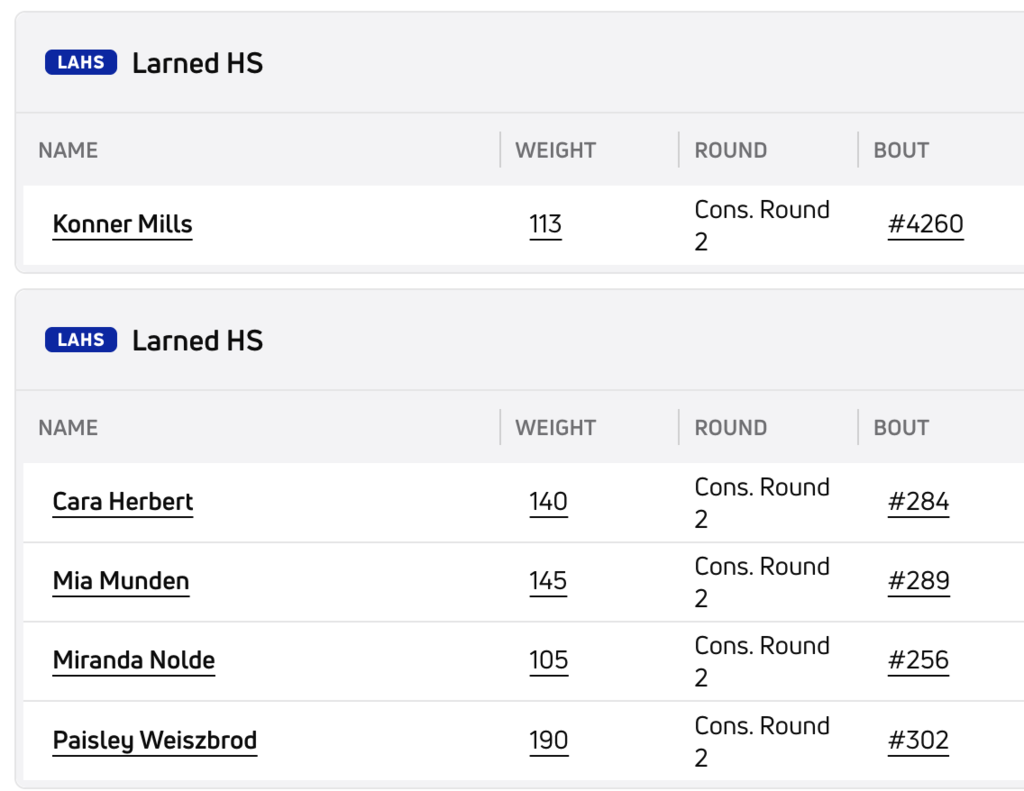Image resolution: width=1024 pixels, height=791 pixels.
Task: Click the LAHS badge in the bottom section
Action: coord(81,339)
